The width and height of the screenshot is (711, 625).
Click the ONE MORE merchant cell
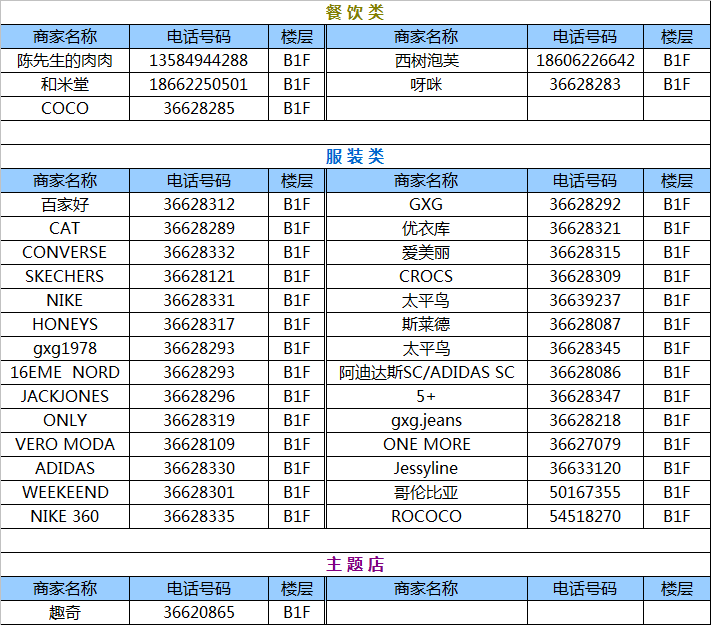point(427,444)
